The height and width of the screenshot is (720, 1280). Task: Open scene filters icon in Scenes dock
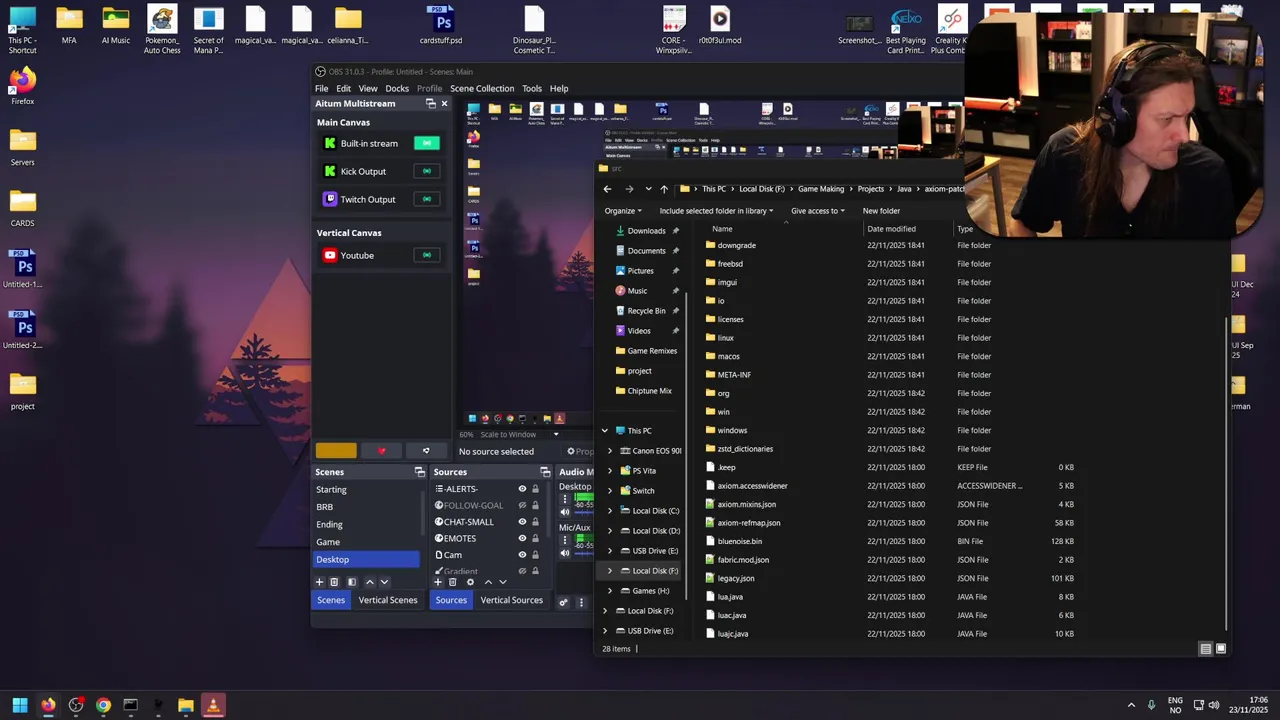tap(351, 582)
